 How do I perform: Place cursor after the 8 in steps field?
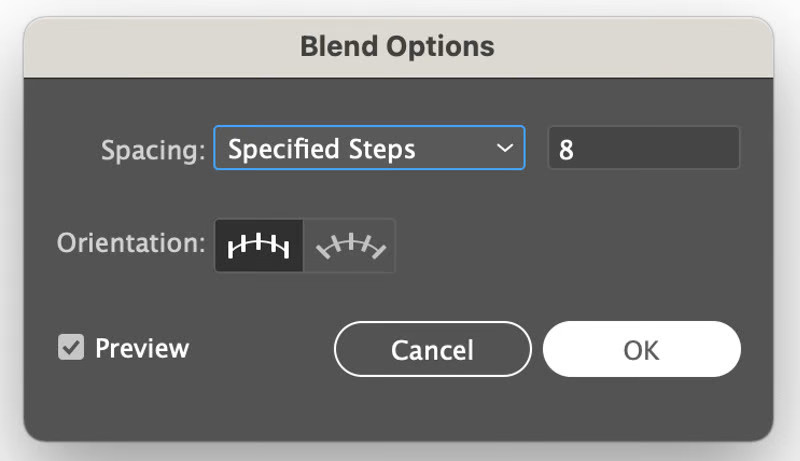[576, 149]
